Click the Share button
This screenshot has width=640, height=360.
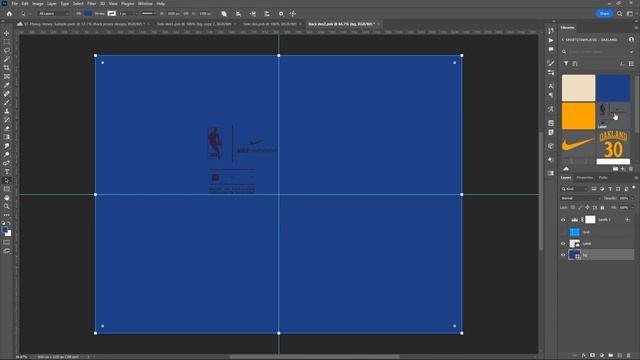[604, 13]
